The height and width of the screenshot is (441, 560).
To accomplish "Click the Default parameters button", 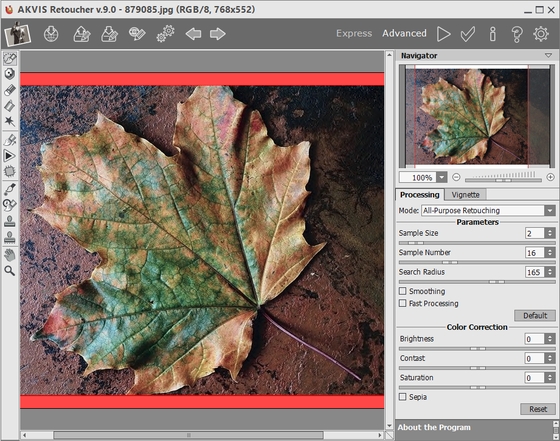I will (535, 315).
